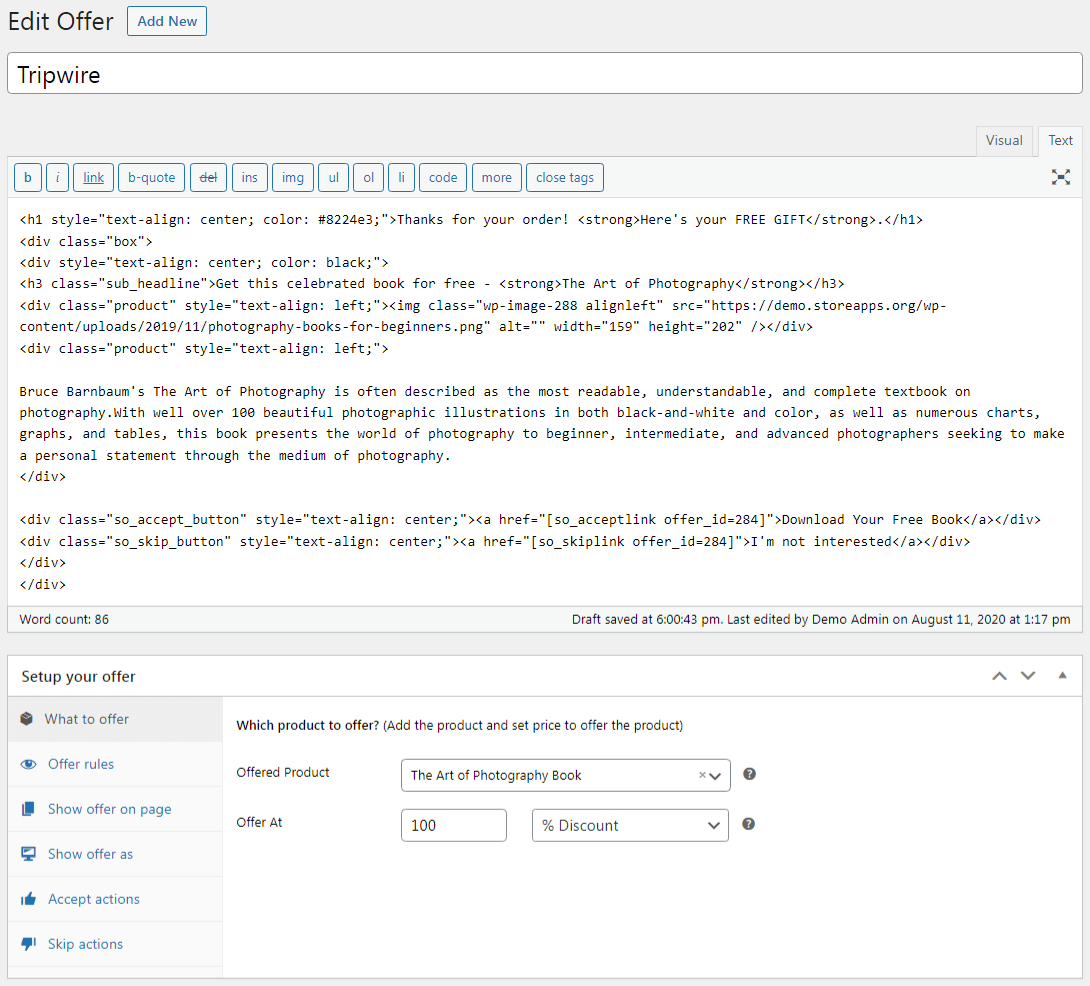The height and width of the screenshot is (986, 1090).
Task: Open the Show offer on page tab
Action: click(x=115, y=809)
